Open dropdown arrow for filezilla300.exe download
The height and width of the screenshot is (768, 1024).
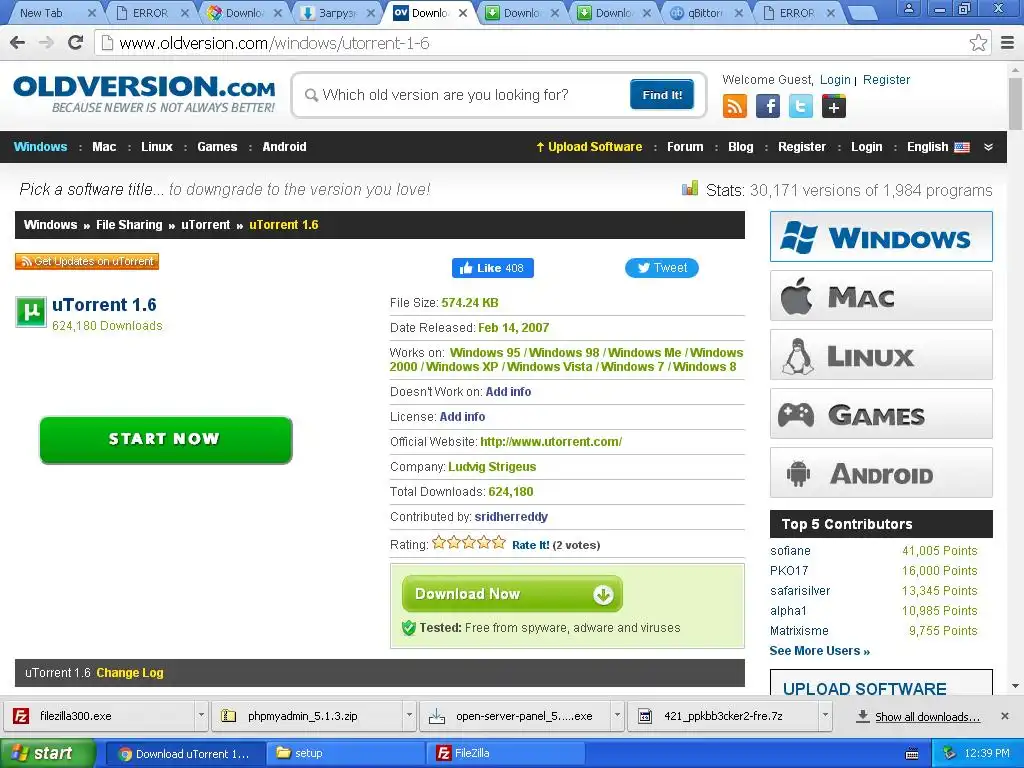201,716
